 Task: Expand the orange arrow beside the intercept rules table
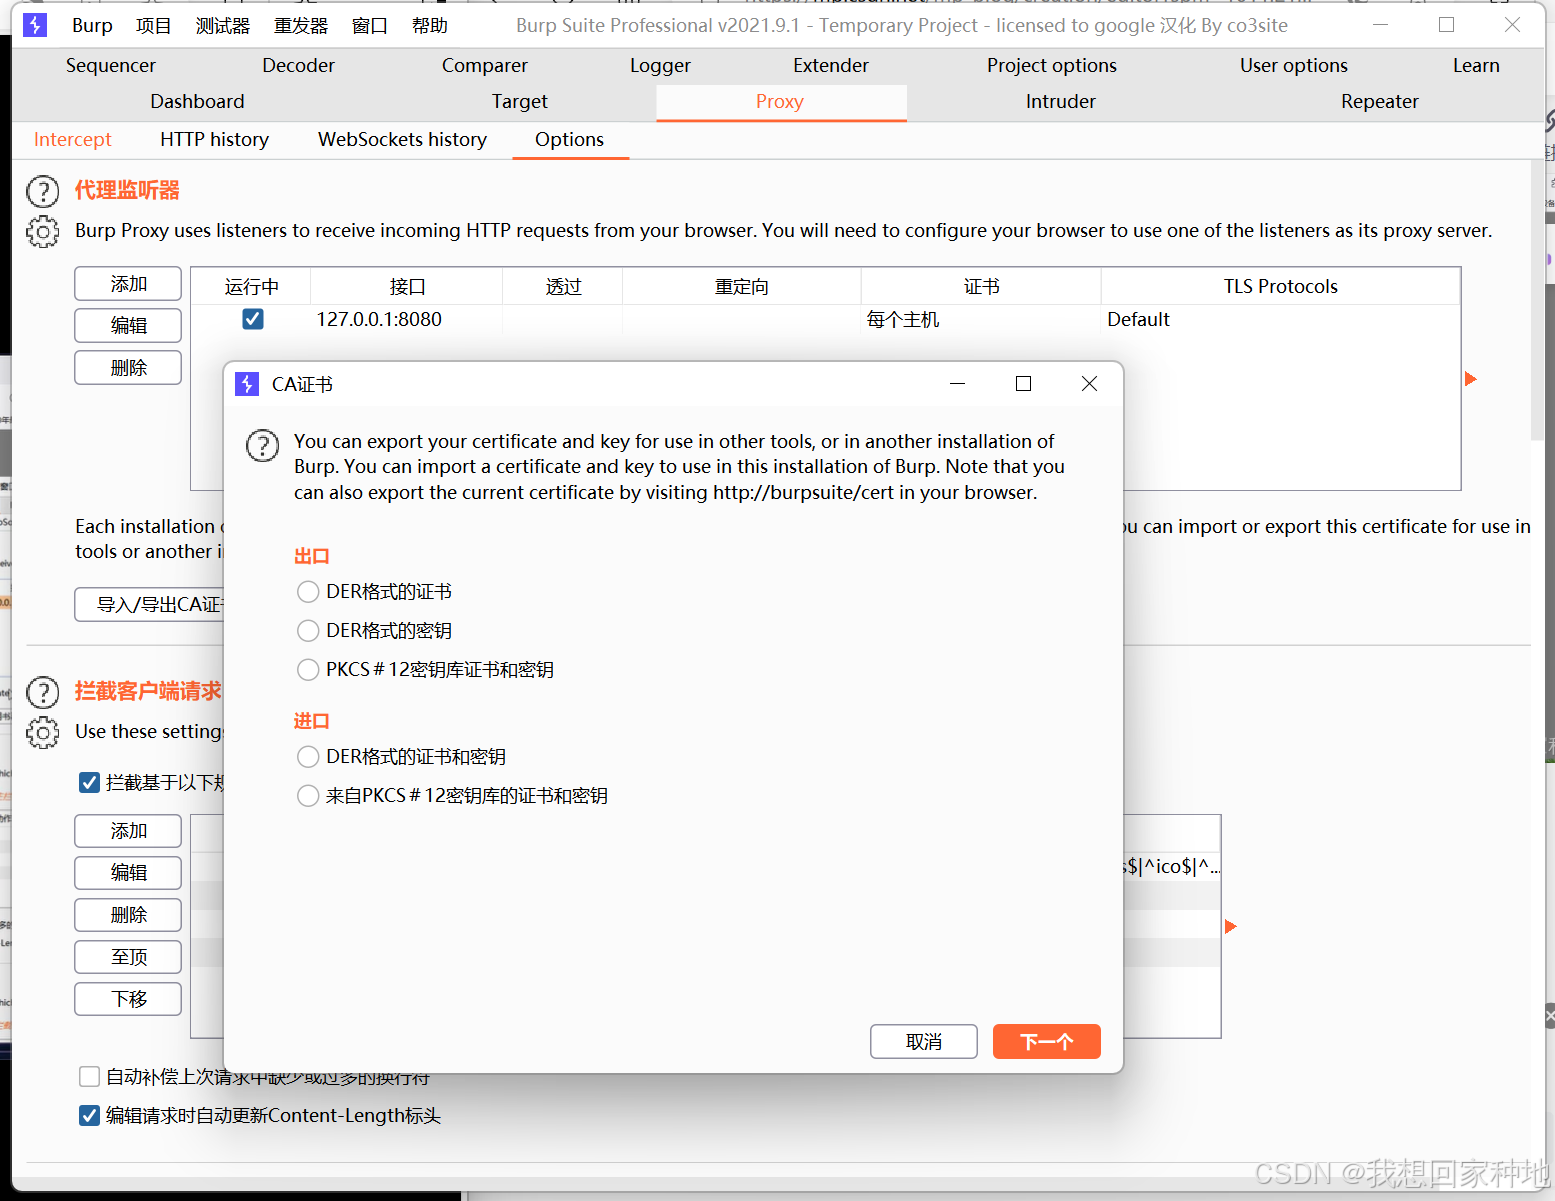pyautogui.click(x=1230, y=926)
